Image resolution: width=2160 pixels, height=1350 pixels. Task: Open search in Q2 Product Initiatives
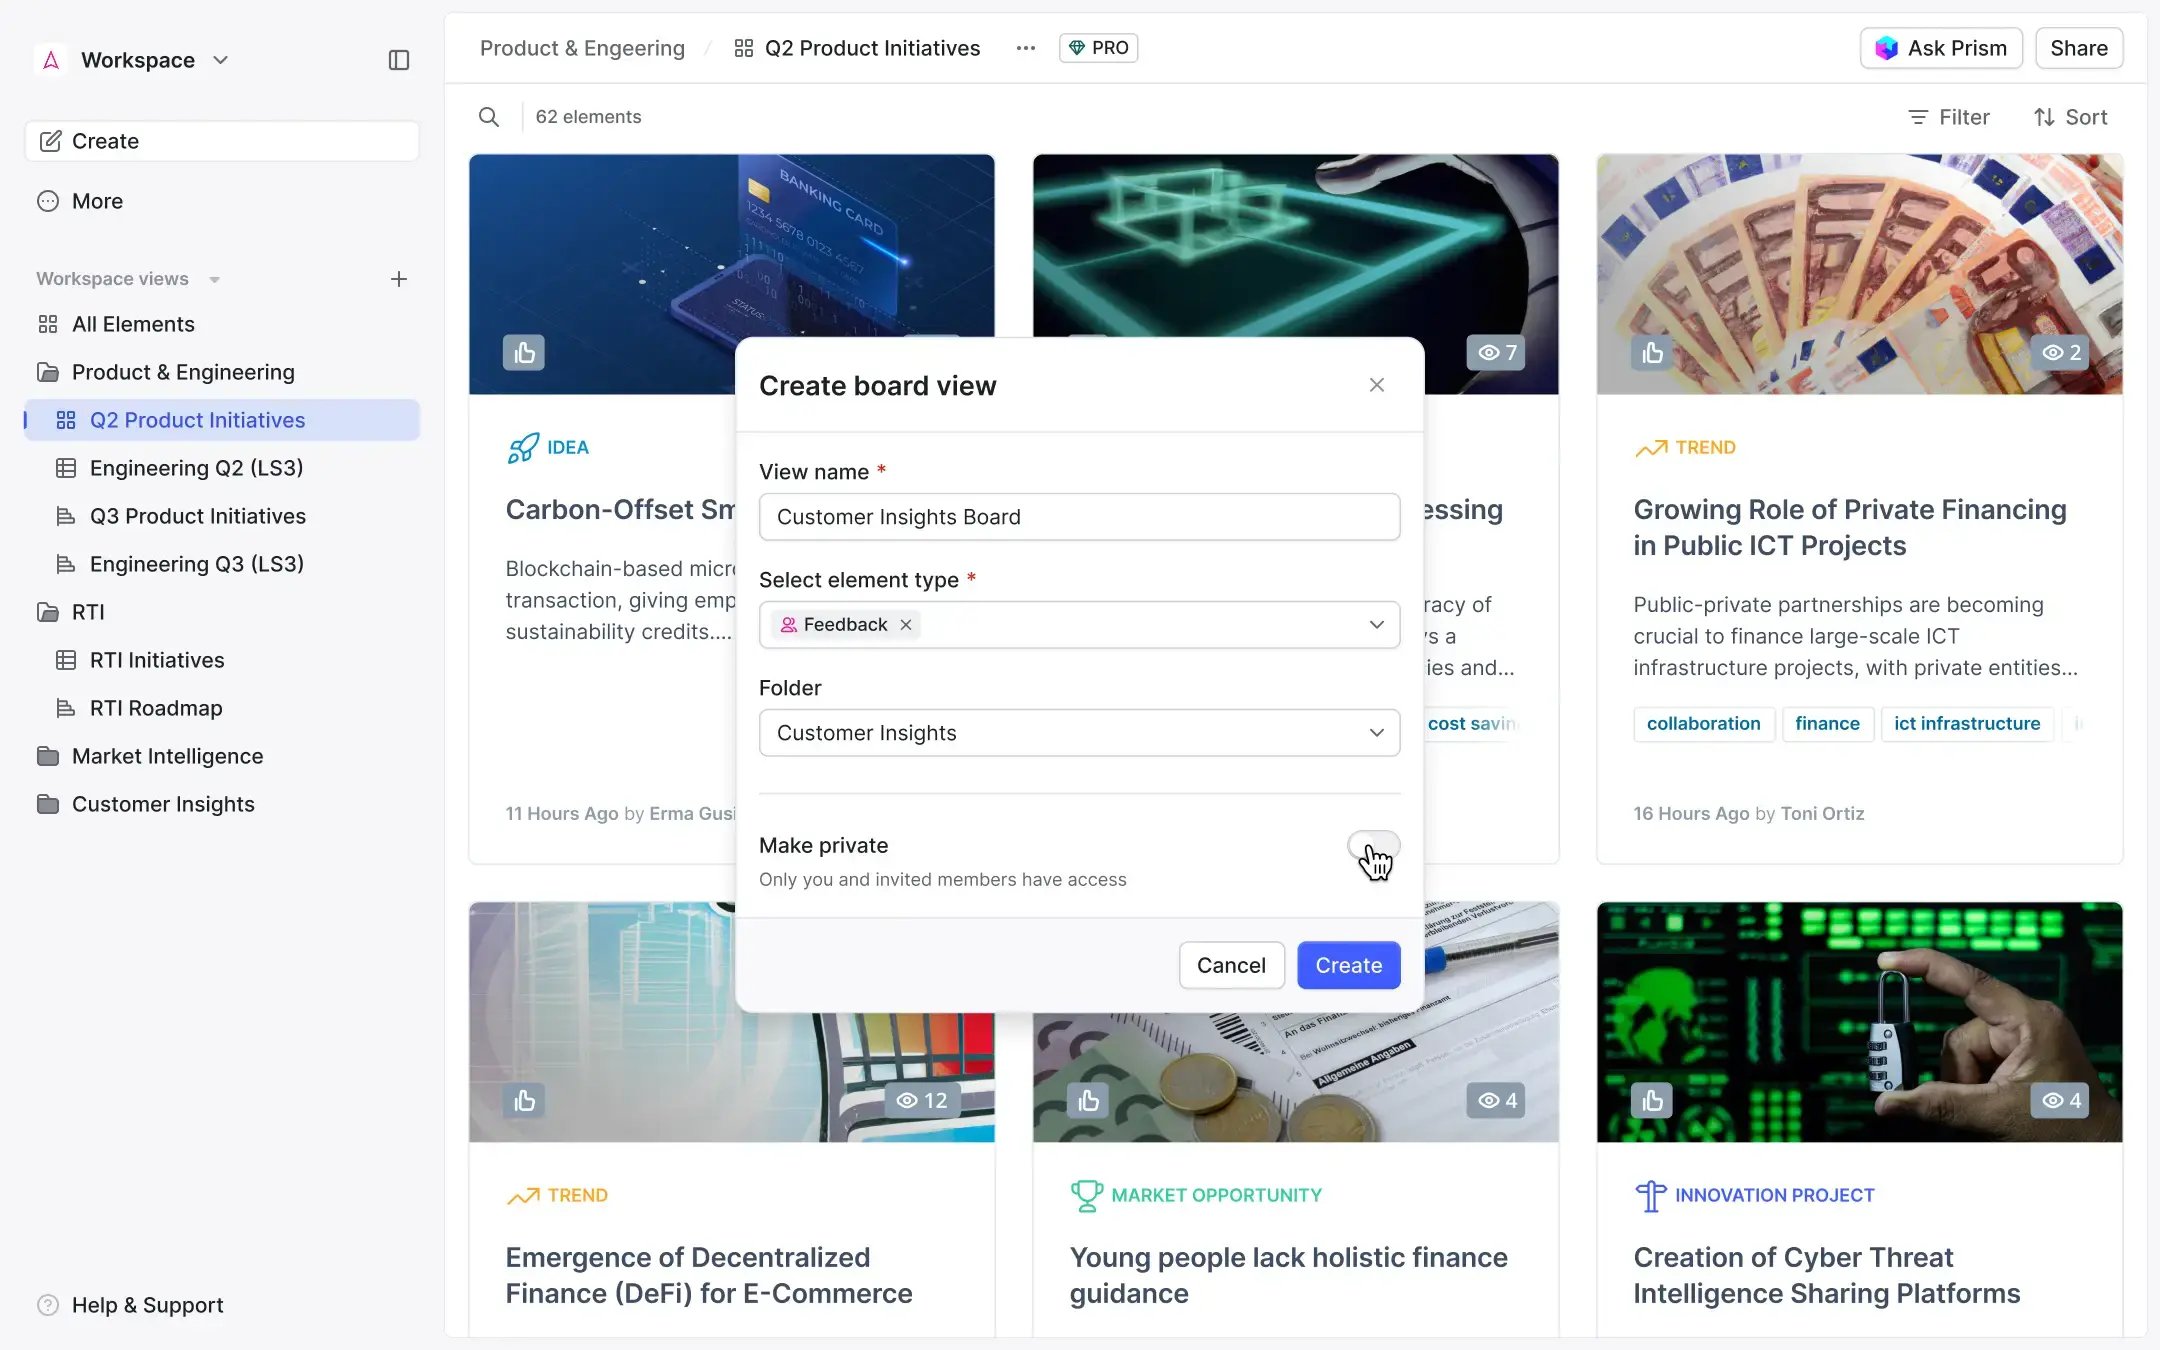489,116
